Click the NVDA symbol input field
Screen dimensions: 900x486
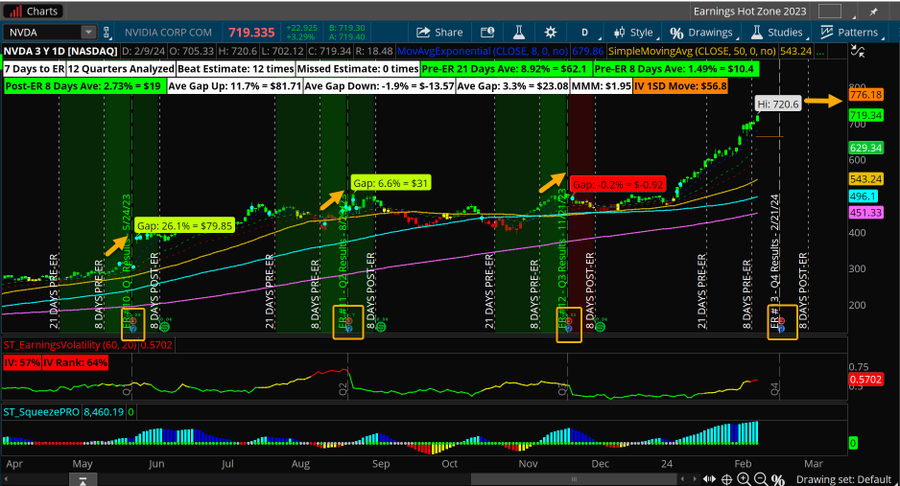point(44,32)
